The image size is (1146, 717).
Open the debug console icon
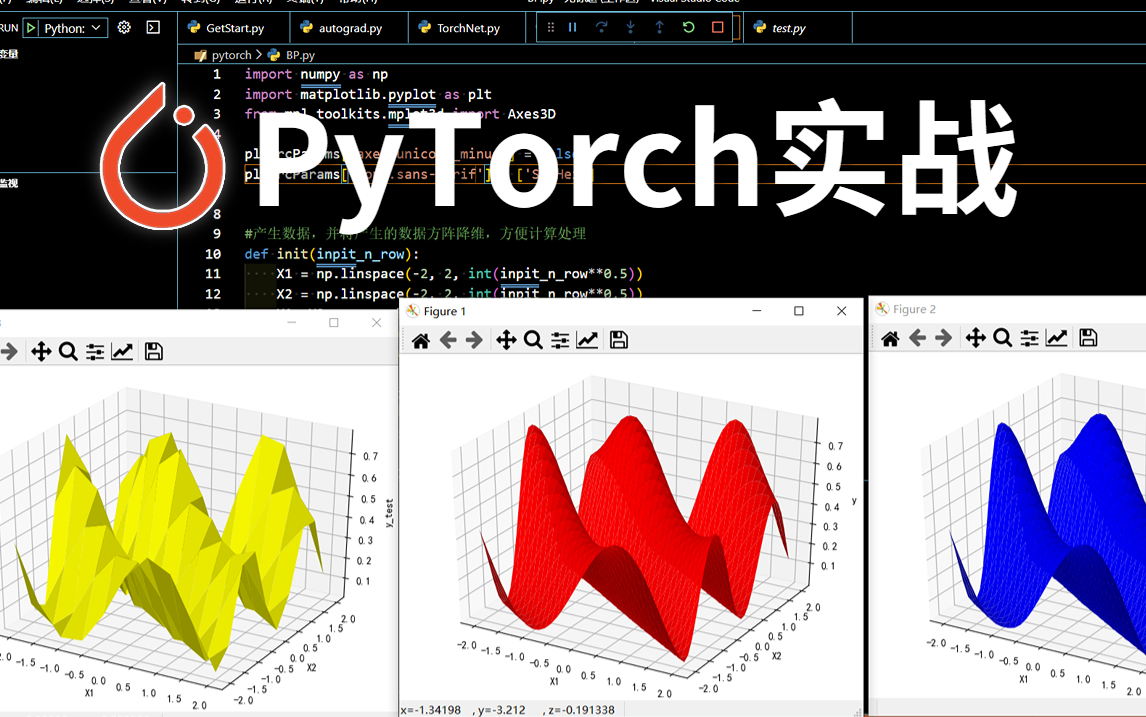point(153,28)
